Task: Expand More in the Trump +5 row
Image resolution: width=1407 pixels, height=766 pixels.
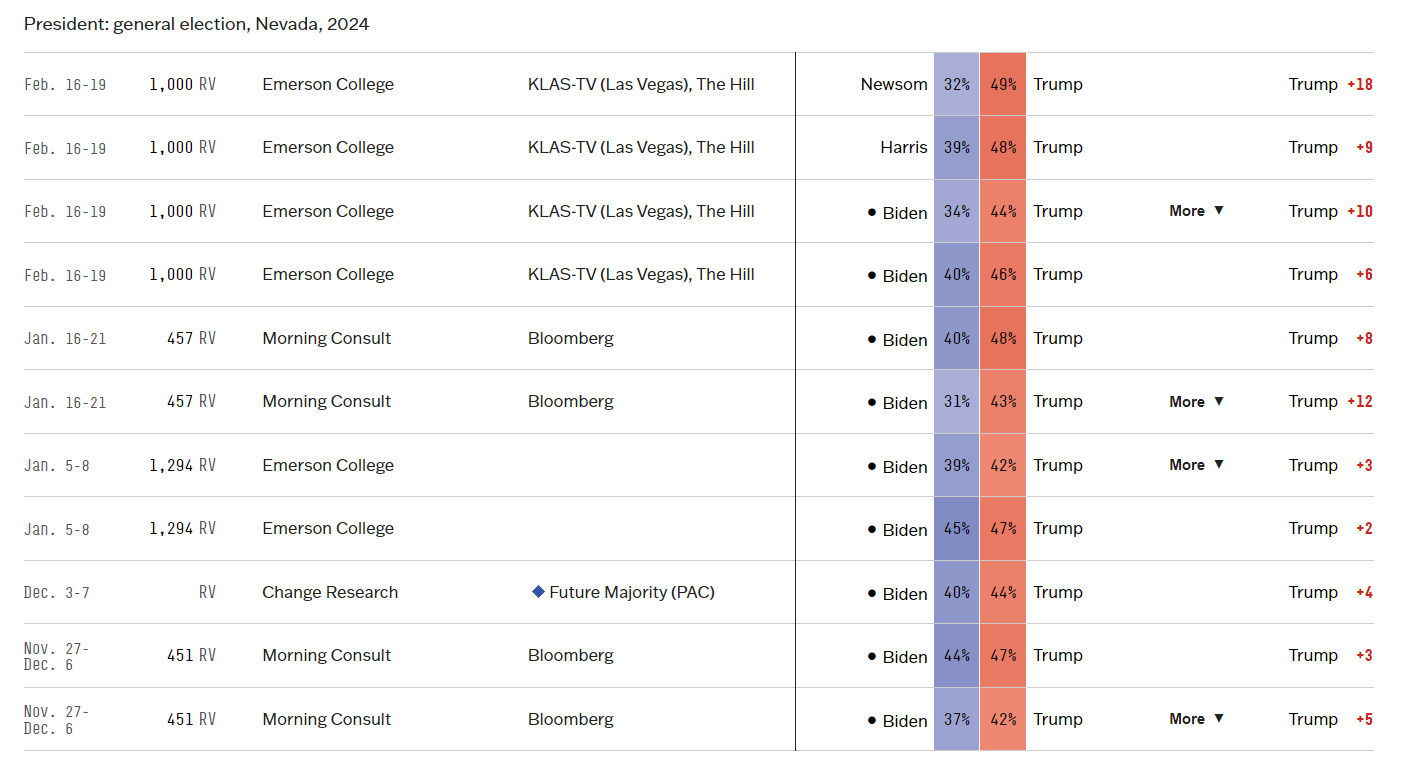Action: tap(1196, 719)
